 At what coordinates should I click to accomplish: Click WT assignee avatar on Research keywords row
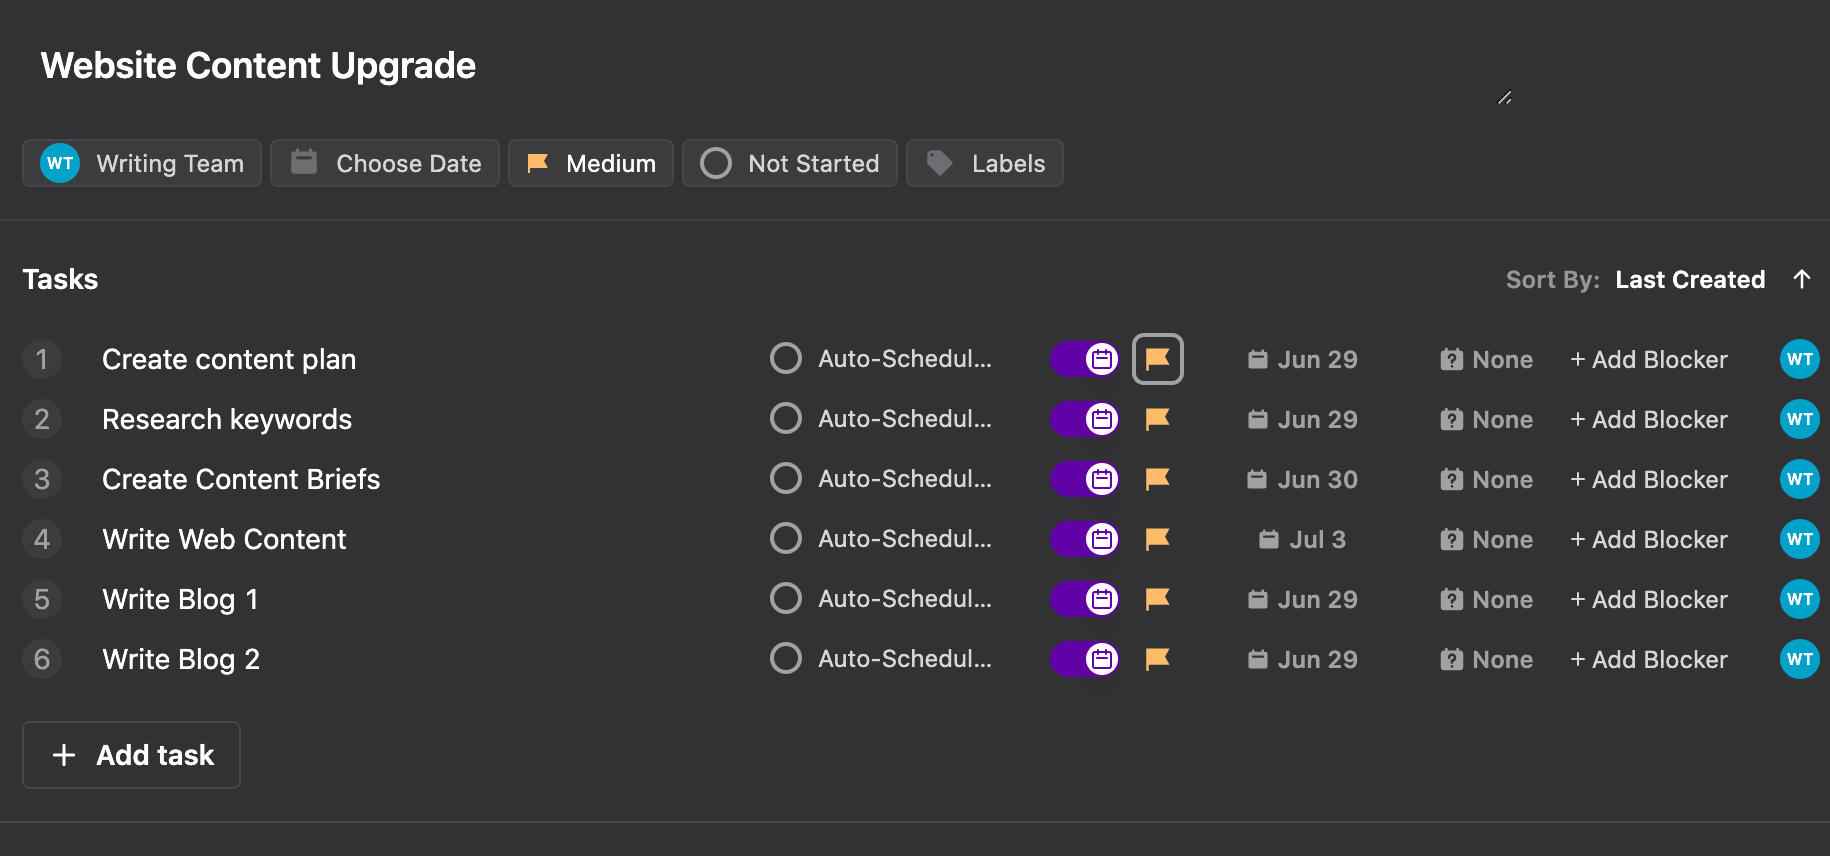1799,419
